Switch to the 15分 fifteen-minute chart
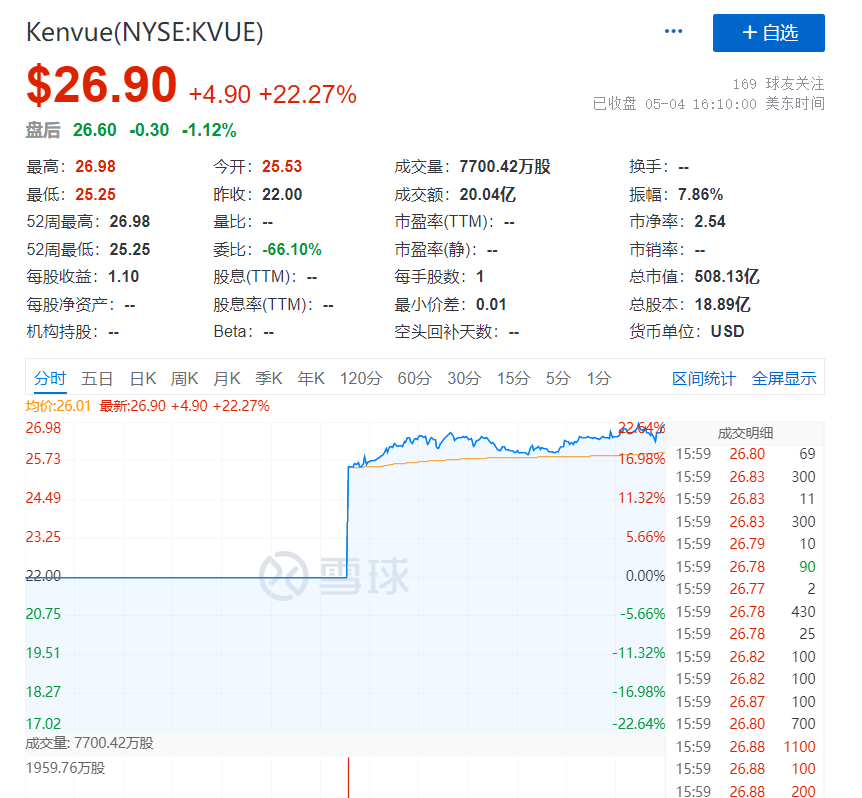 pyautogui.click(x=513, y=378)
